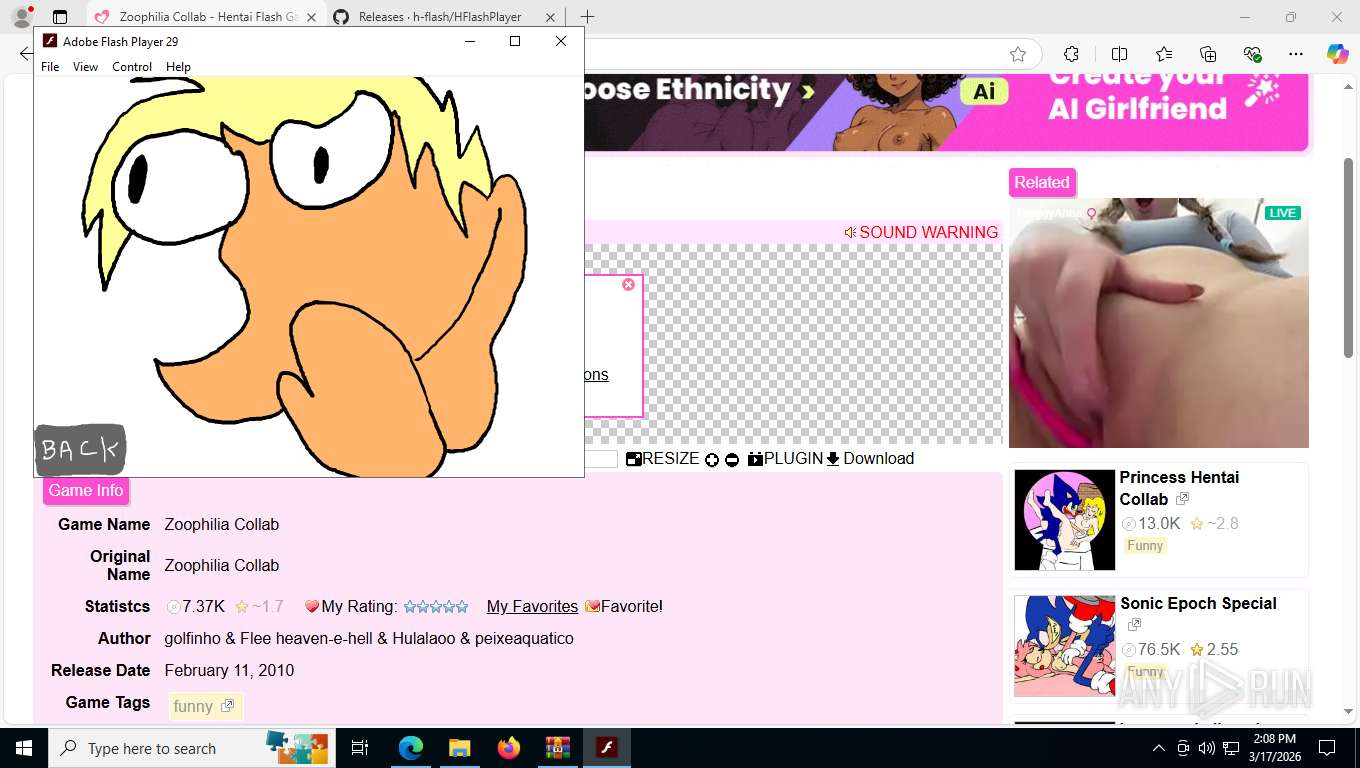This screenshot has width=1360, height=768.
Task: Open Microsoft Edge from the taskbar
Action: 410,748
